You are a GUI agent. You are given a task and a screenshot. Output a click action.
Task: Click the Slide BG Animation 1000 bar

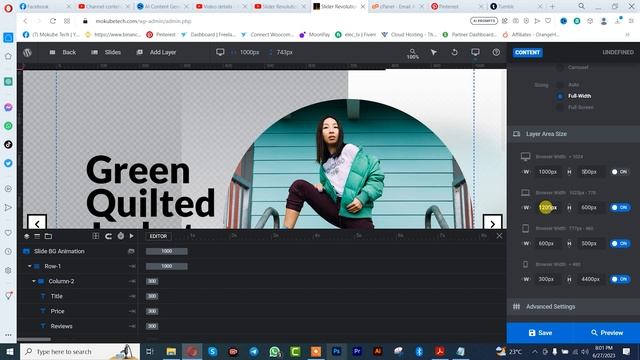pyautogui.click(x=167, y=251)
